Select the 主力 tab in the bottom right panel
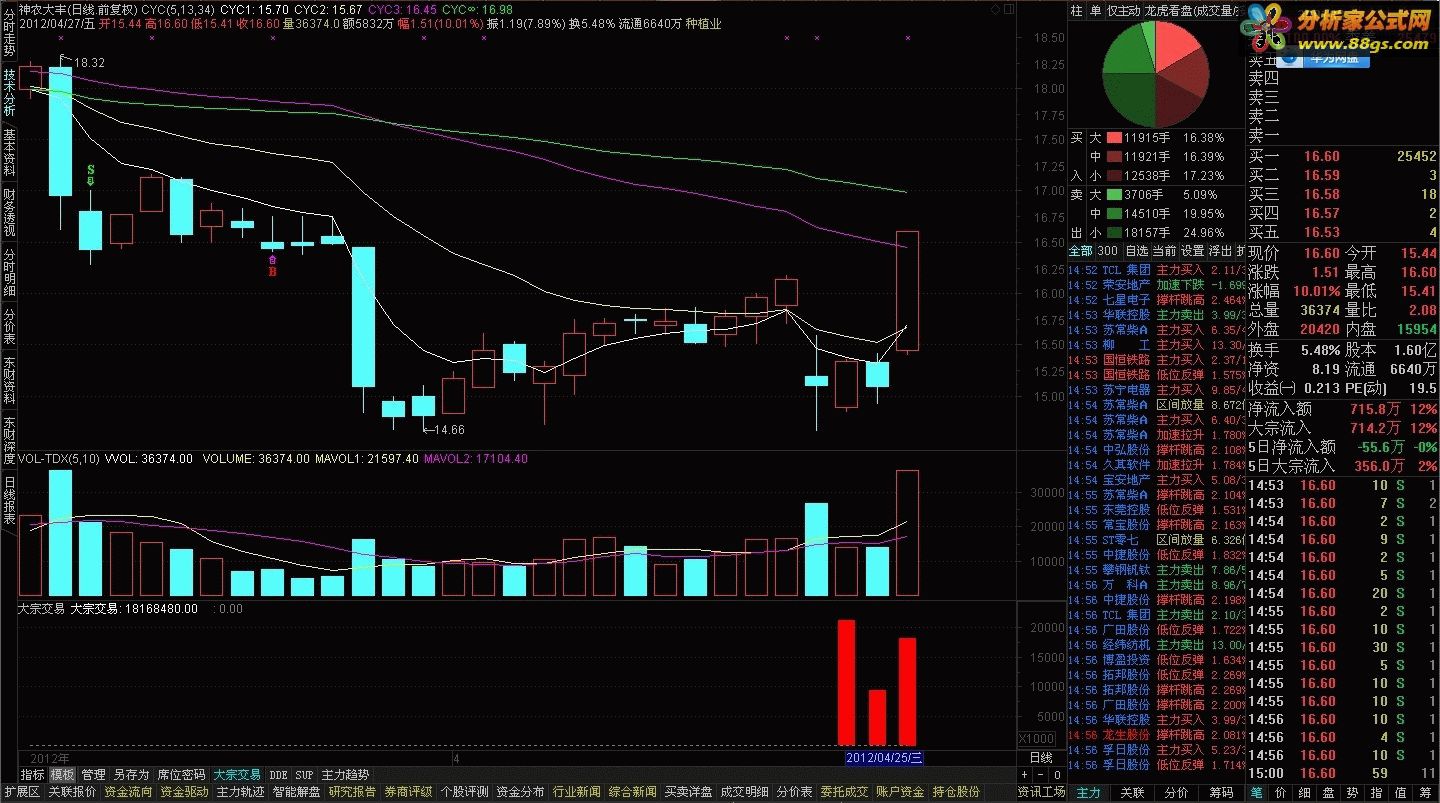This screenshot has width=1440, height=803. pos(1088,792)
